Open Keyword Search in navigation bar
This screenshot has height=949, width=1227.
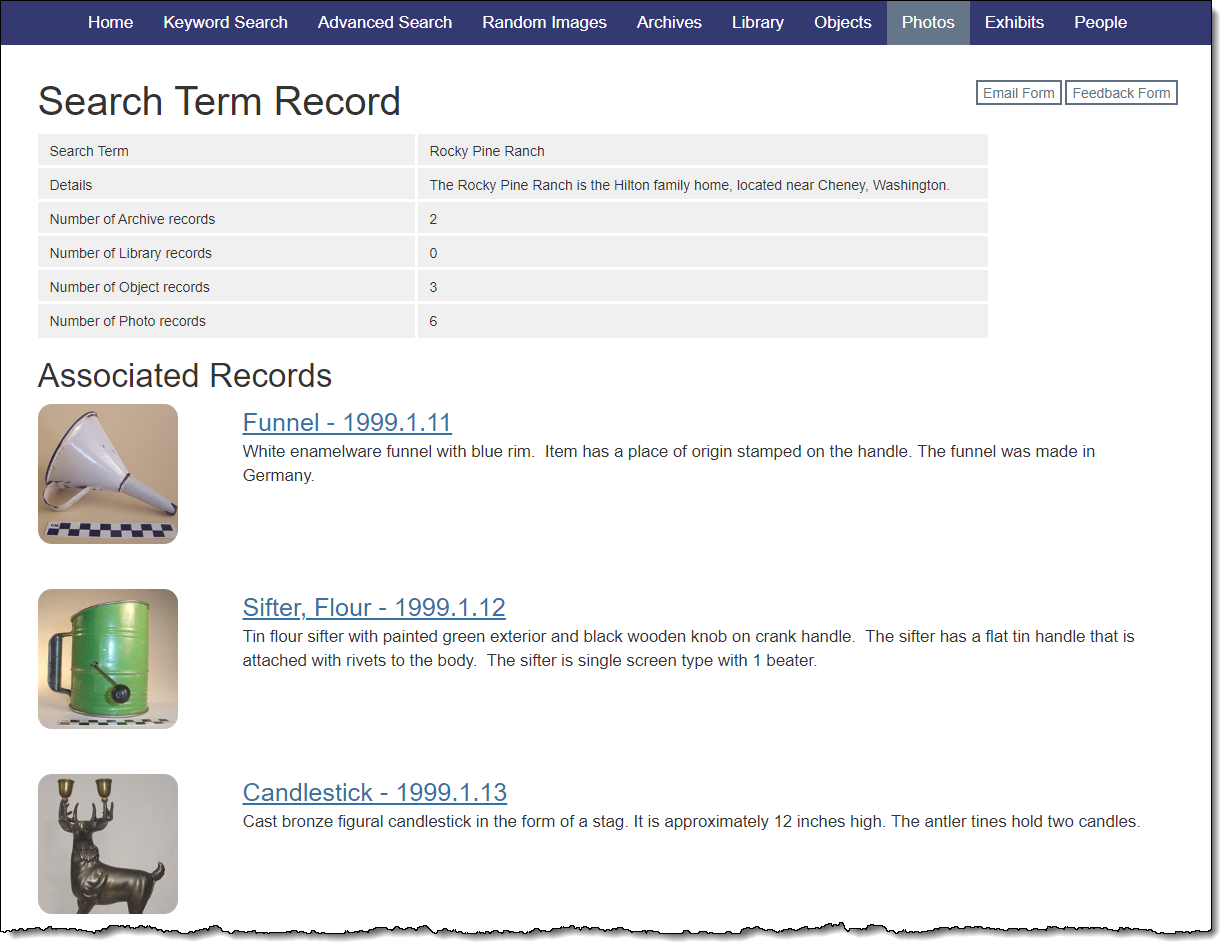(x=225, y=22)
